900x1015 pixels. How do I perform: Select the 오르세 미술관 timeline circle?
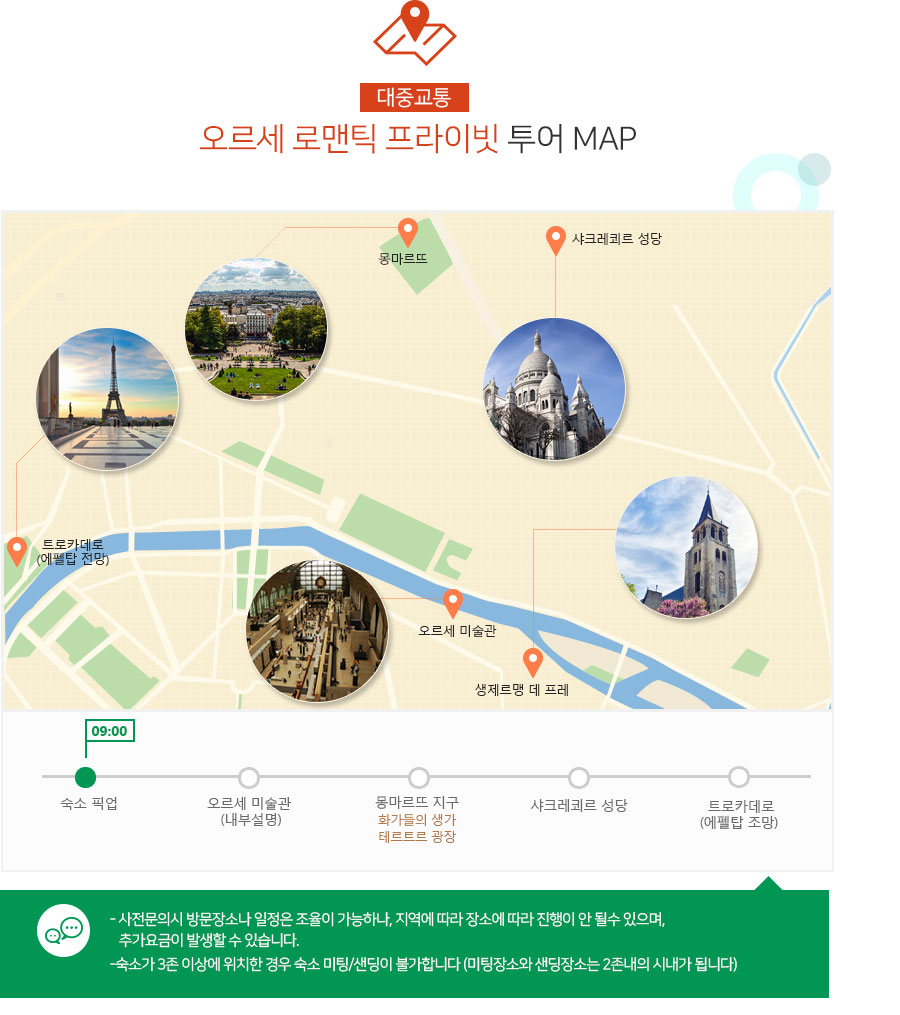pyautogui.click(x=249, y=777)
